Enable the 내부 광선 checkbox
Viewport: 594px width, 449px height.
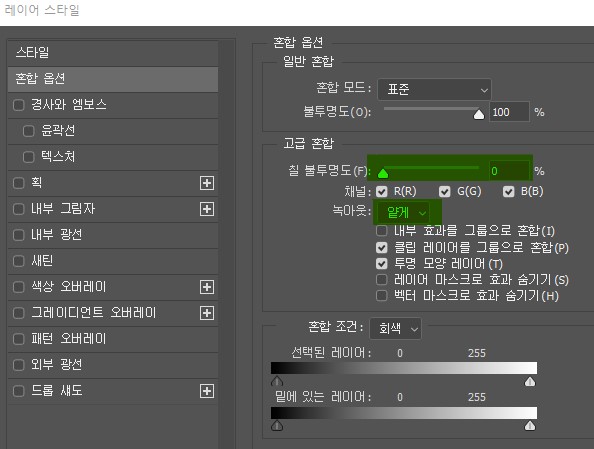coord(19,235)
